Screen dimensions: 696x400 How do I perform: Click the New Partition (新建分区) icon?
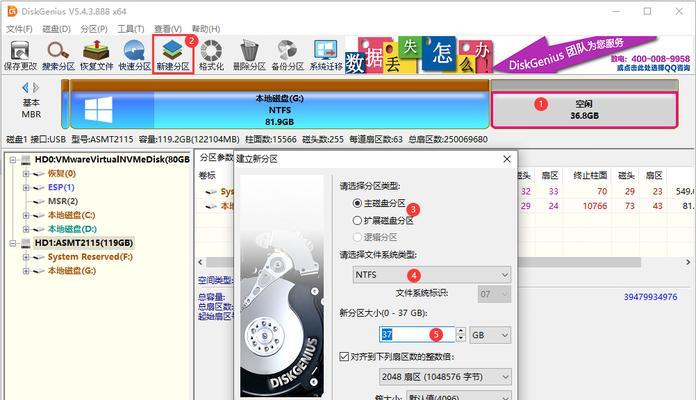pyautogui.click(x=173, y=55)
